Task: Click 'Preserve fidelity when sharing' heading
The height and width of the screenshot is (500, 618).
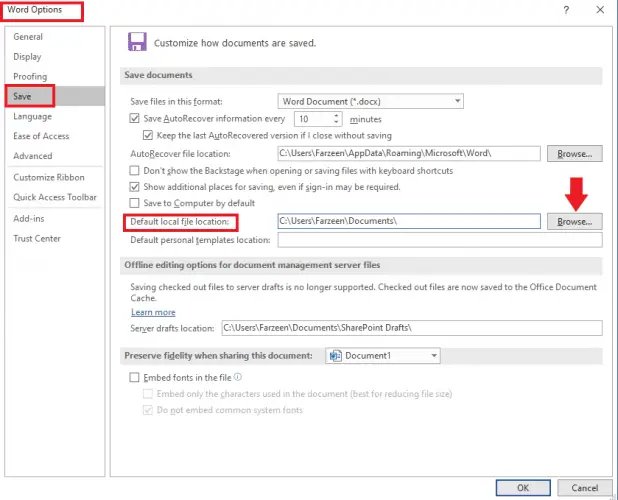Action: click(x=218, y=355)
